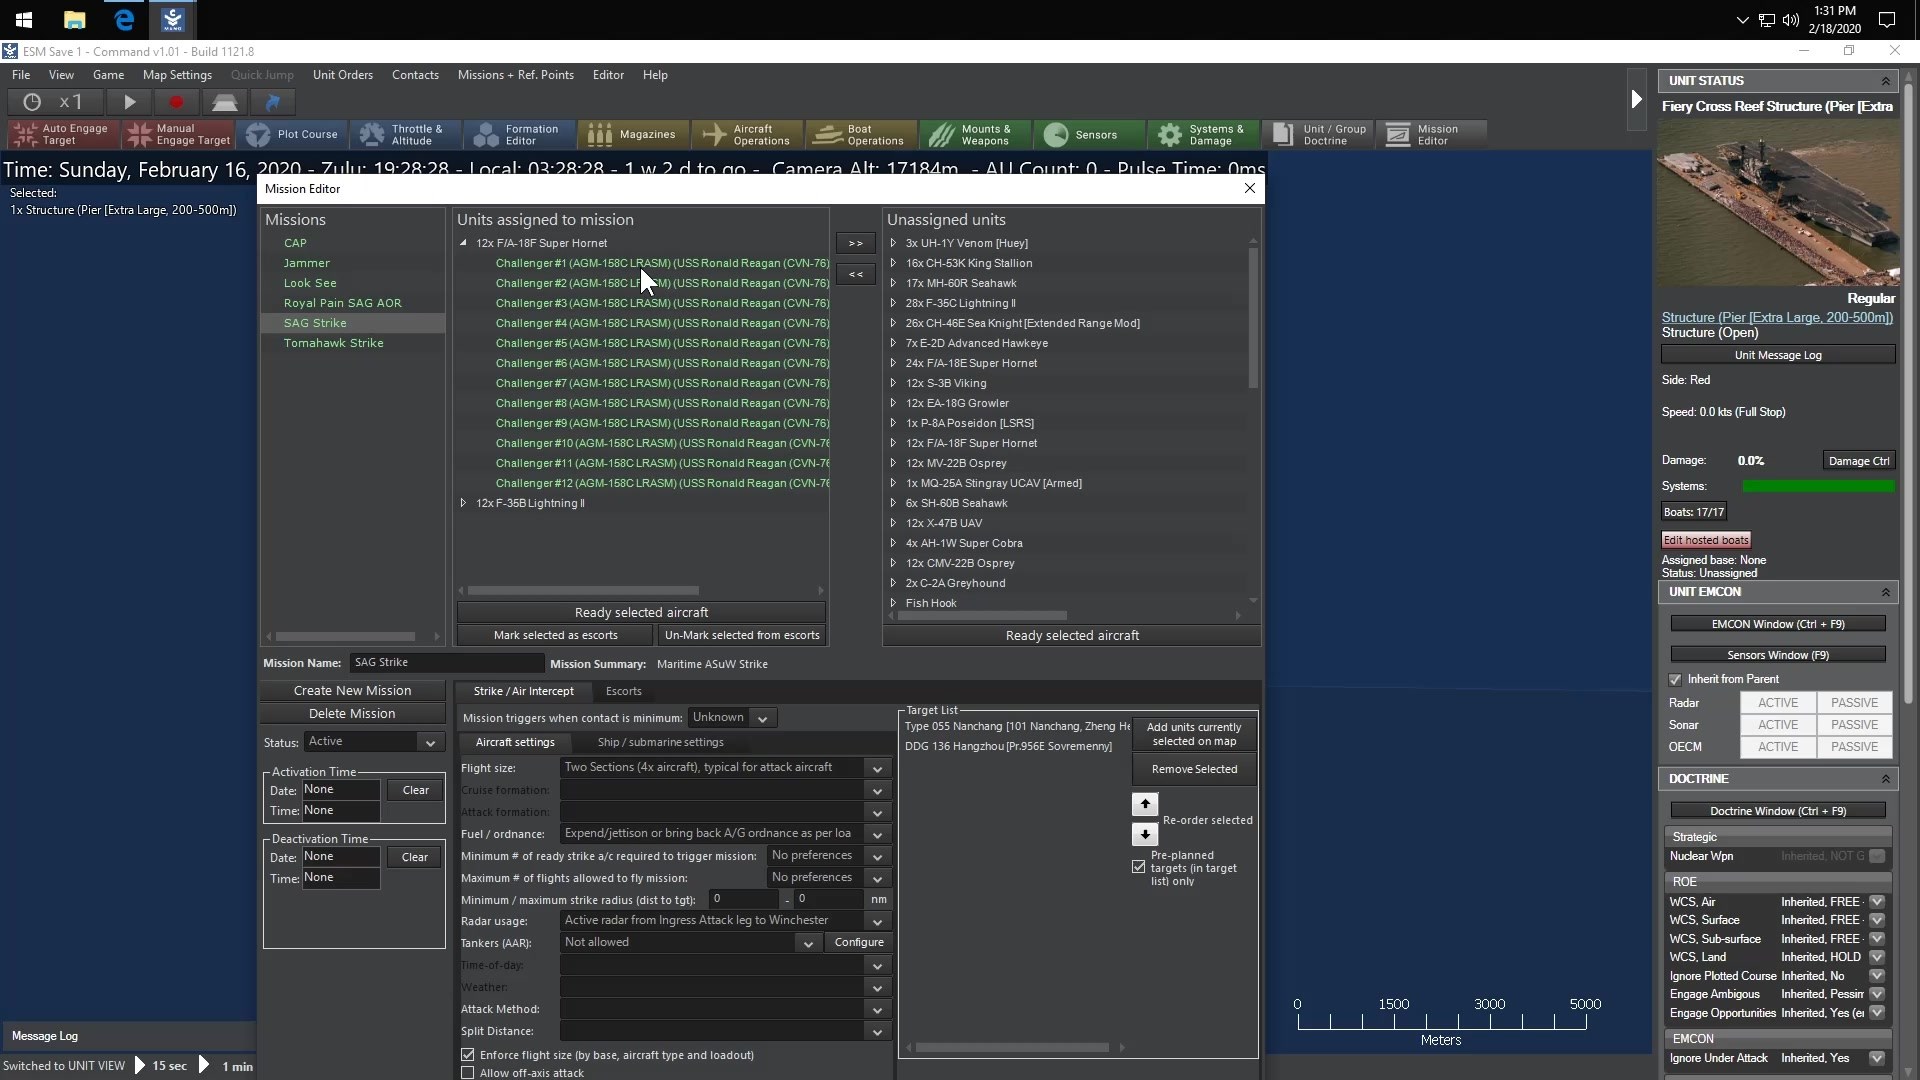Launch Microsoft Edge from taskbar
1920x1080 pixels.
124,20
